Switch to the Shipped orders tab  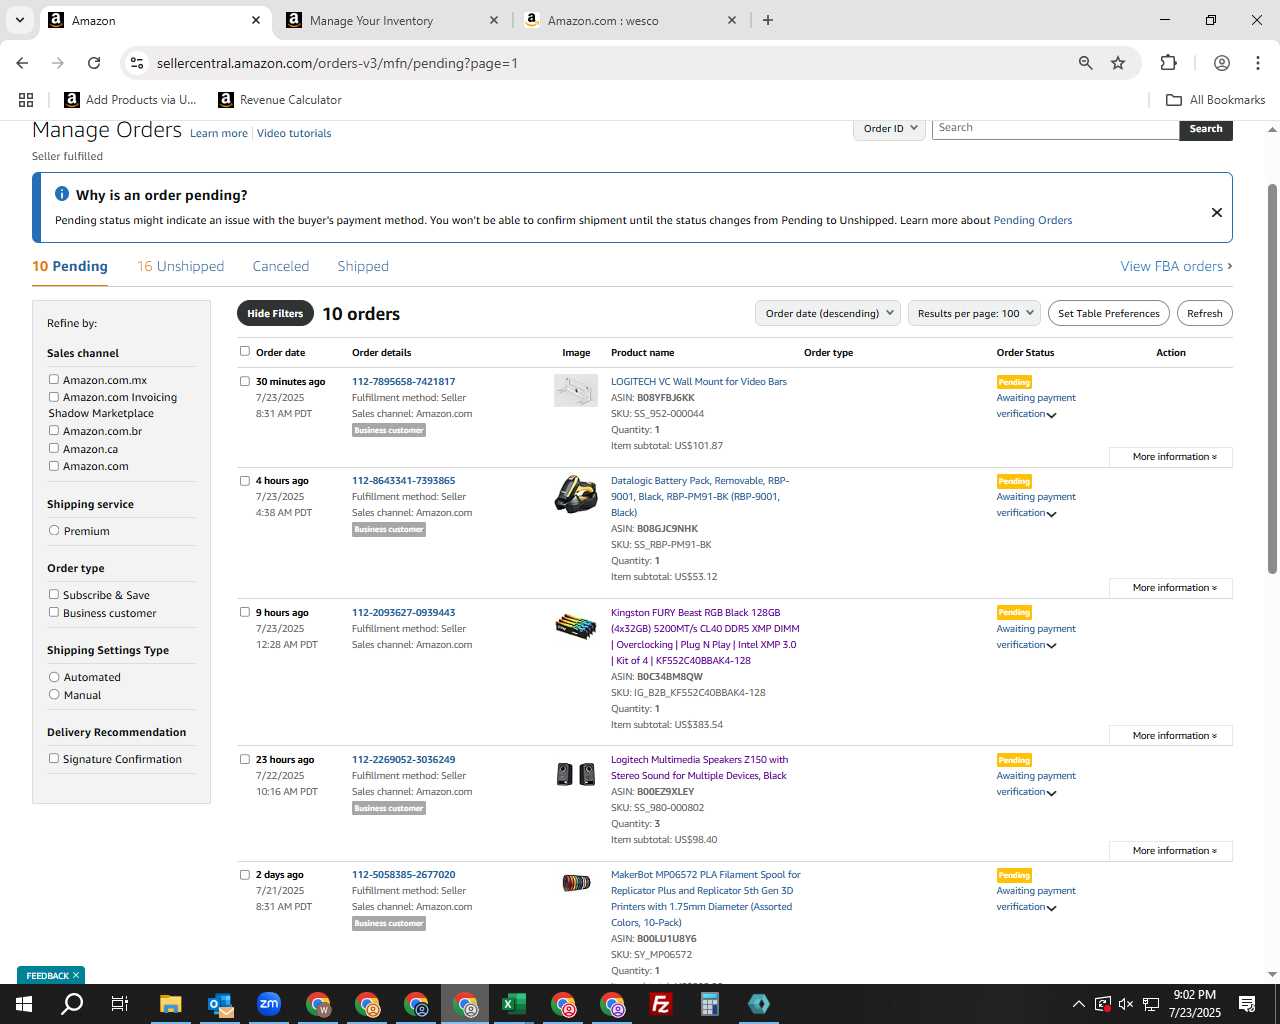(363, 266)
